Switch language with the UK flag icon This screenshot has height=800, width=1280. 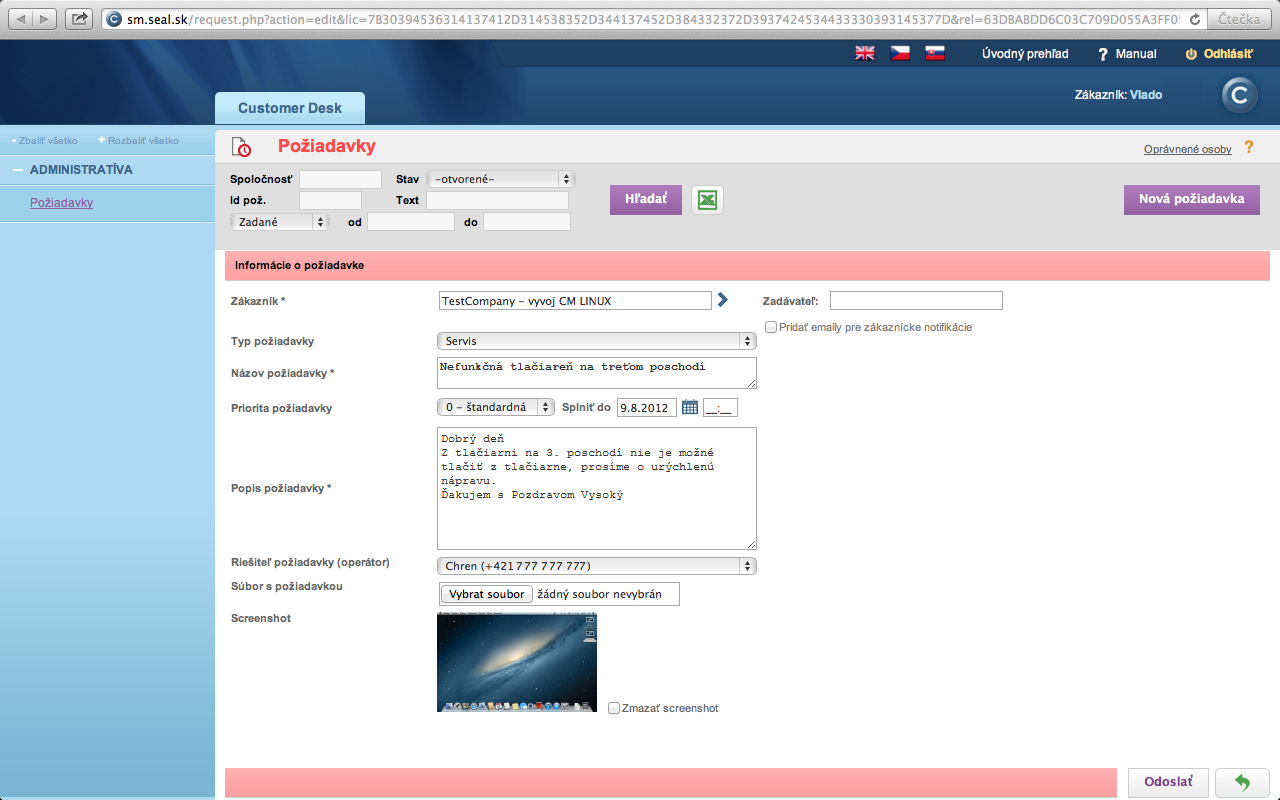coord(865,54)
